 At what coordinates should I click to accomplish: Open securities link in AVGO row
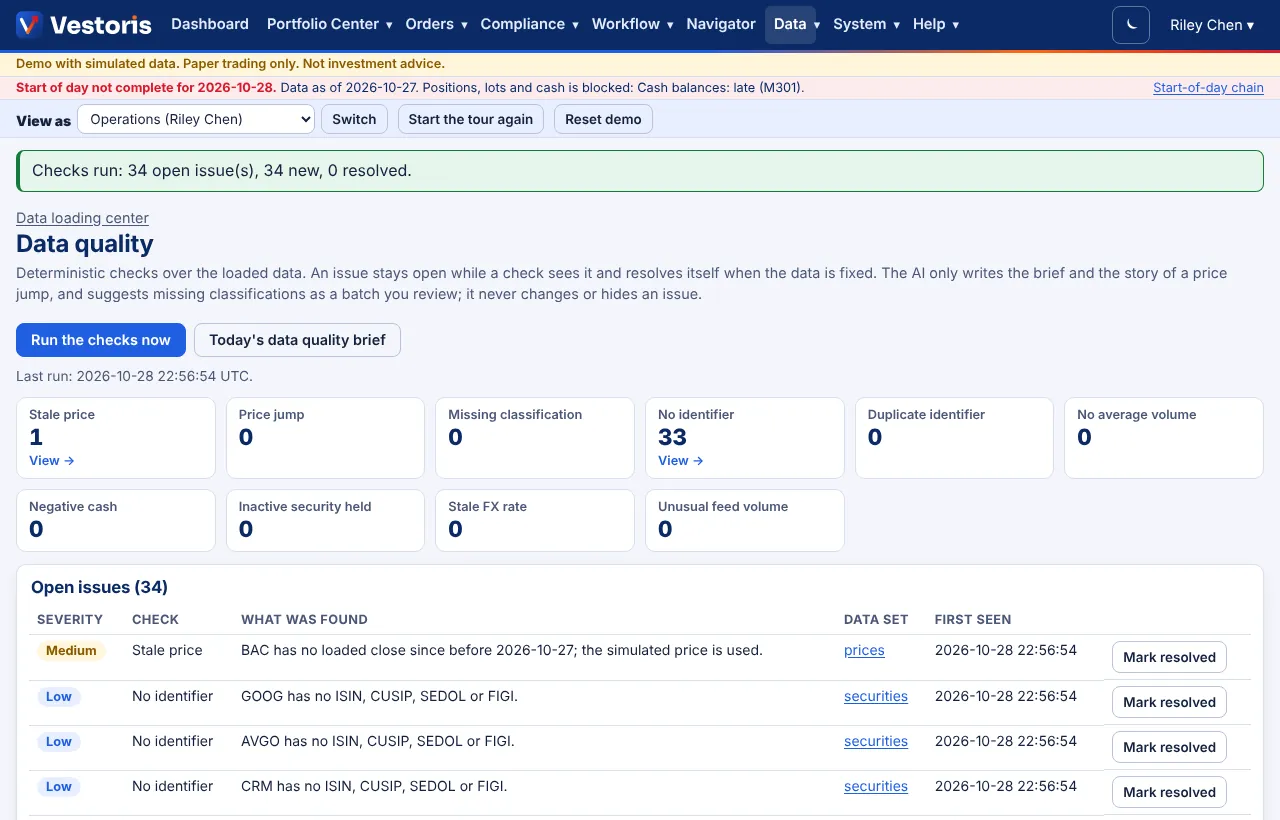876,741
